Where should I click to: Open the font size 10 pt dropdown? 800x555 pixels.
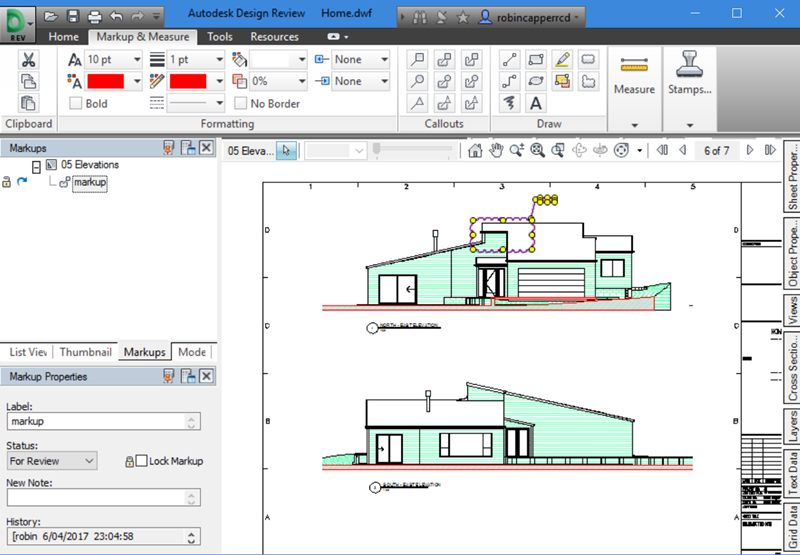click(x=135, y=60)
